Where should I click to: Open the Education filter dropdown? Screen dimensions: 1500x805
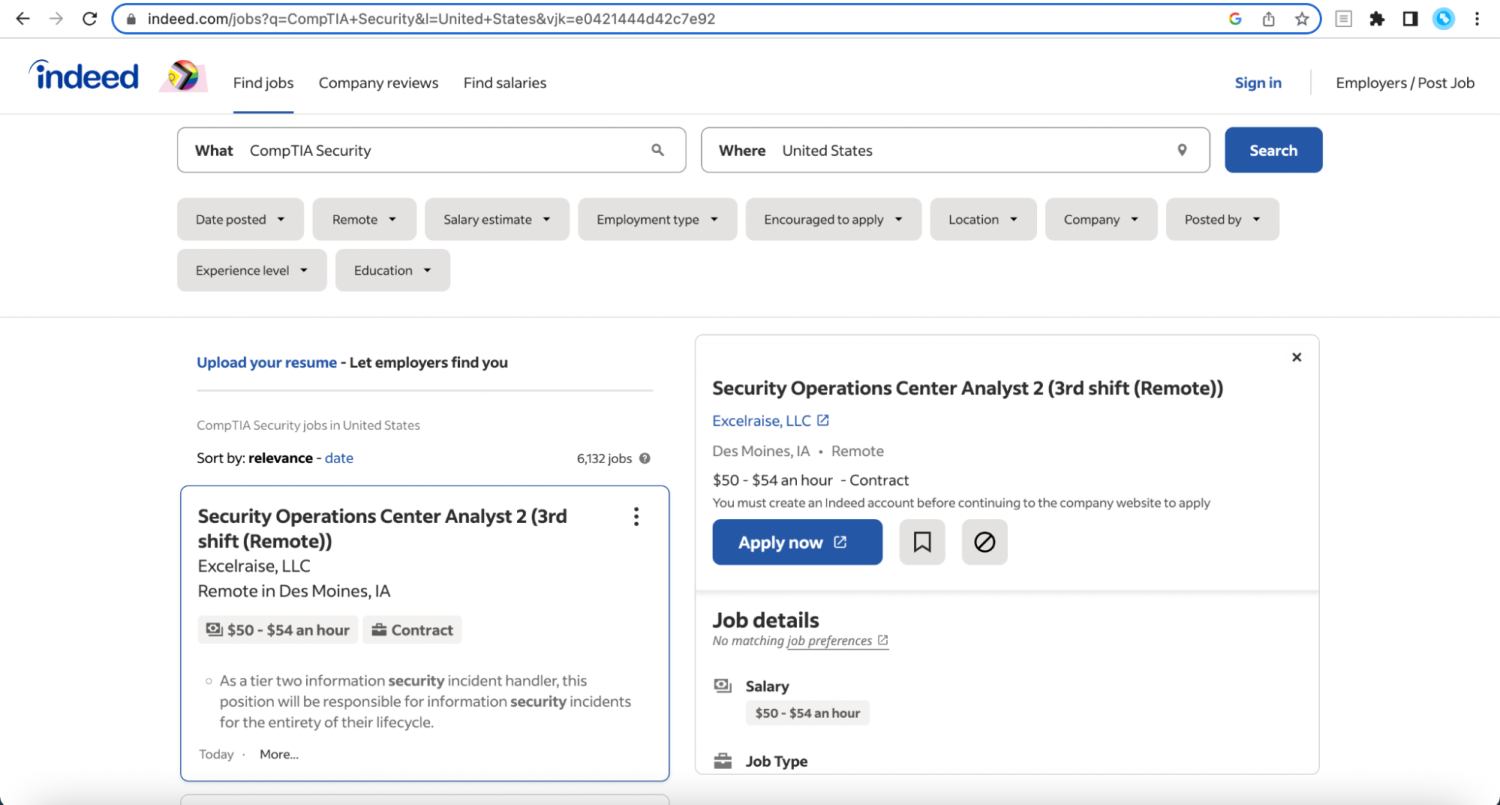click(393, 270)
